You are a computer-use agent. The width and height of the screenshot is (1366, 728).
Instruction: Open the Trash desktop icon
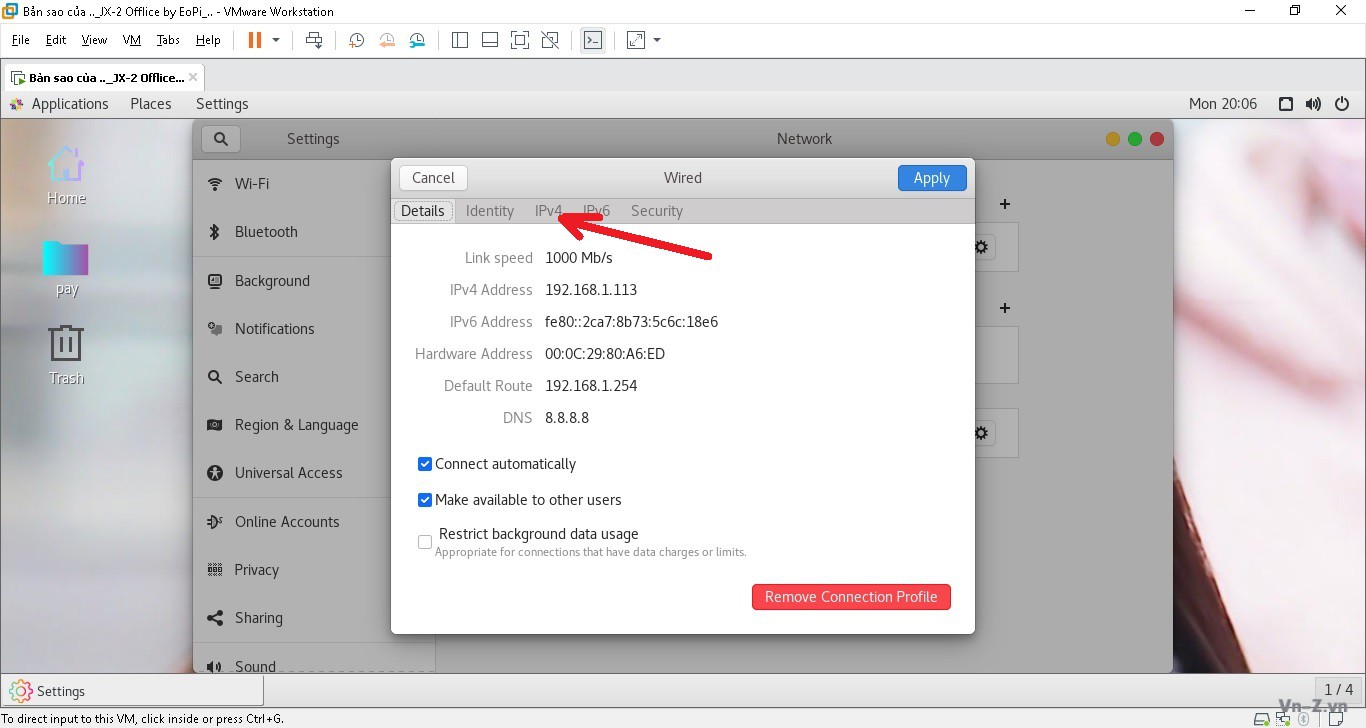coord(66,355)
